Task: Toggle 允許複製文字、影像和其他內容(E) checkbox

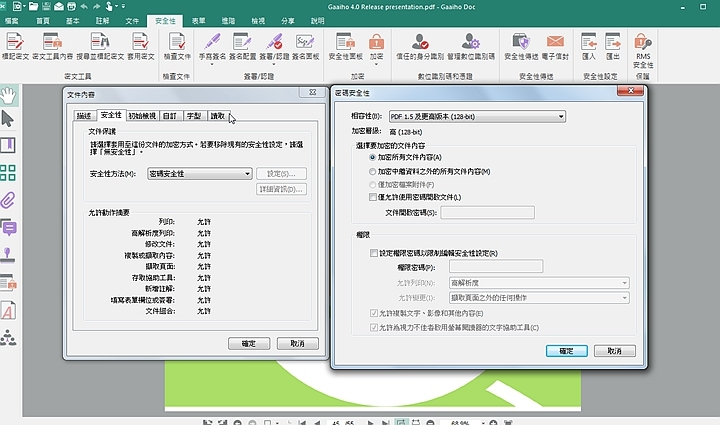Action: 374,313
